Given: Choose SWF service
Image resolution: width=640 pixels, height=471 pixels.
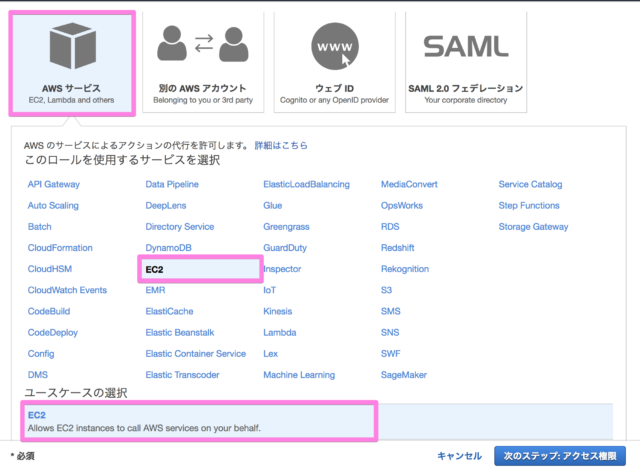Looking at the screenshot, I should [x=391, y=354].
